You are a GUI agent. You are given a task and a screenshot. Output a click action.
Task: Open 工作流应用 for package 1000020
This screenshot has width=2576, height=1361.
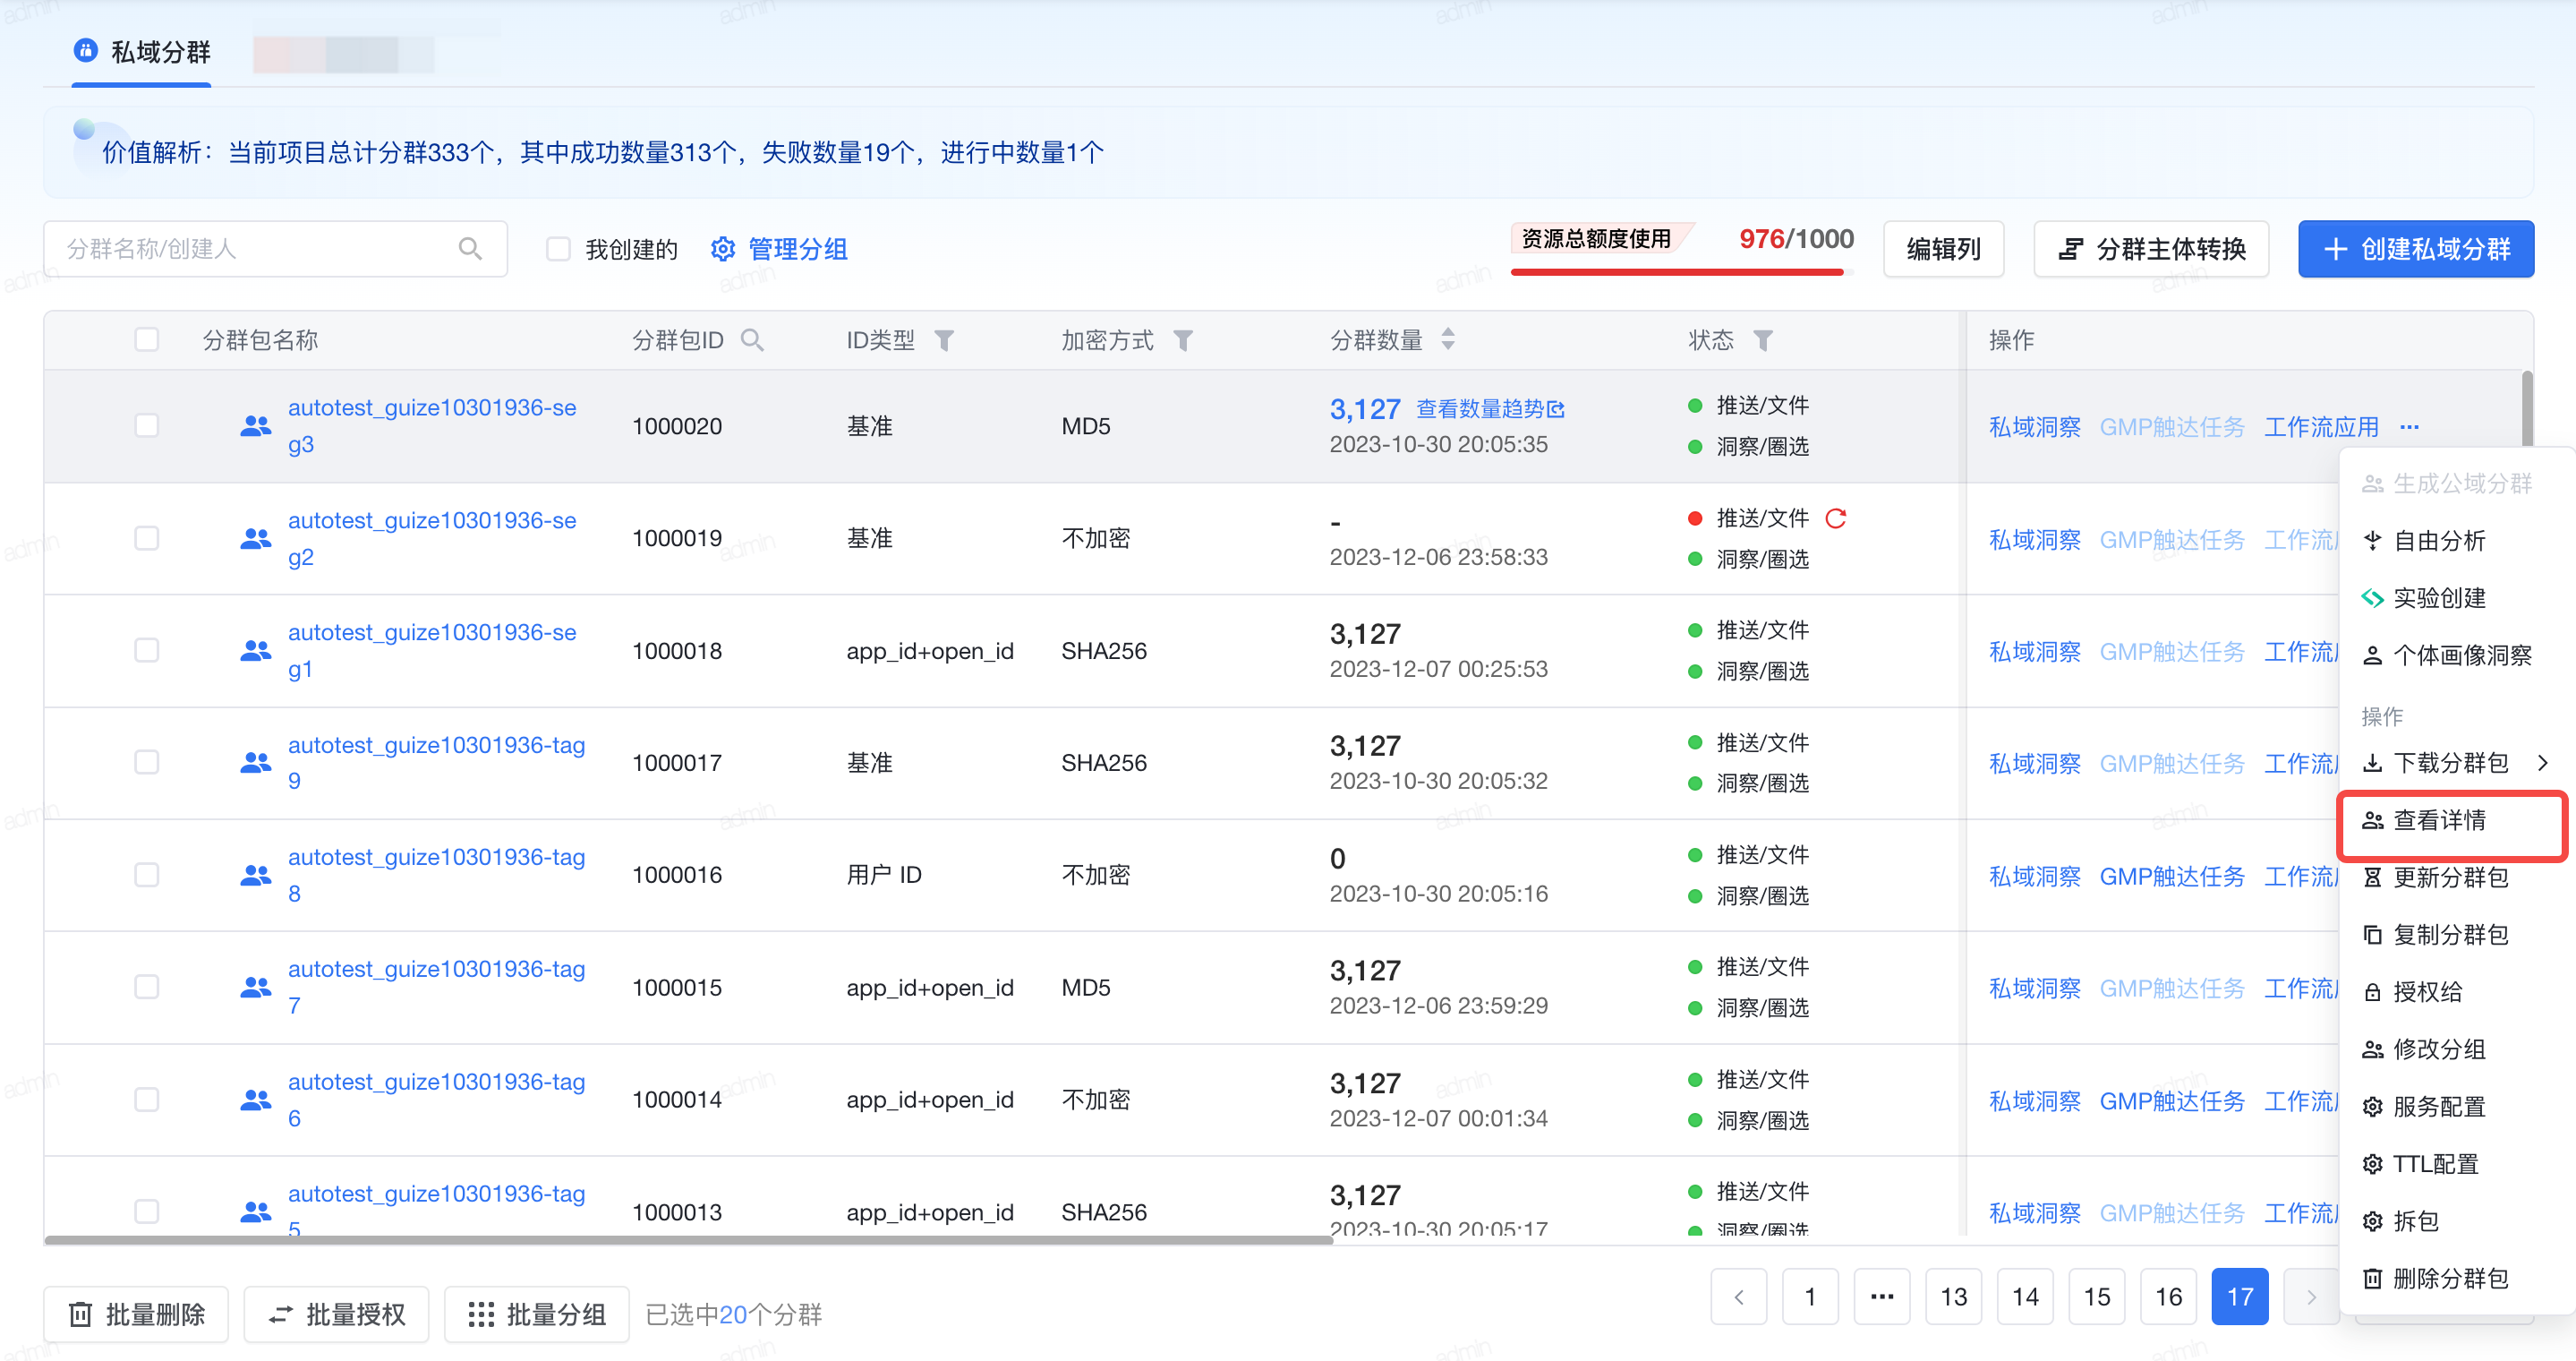[2321, 427]
